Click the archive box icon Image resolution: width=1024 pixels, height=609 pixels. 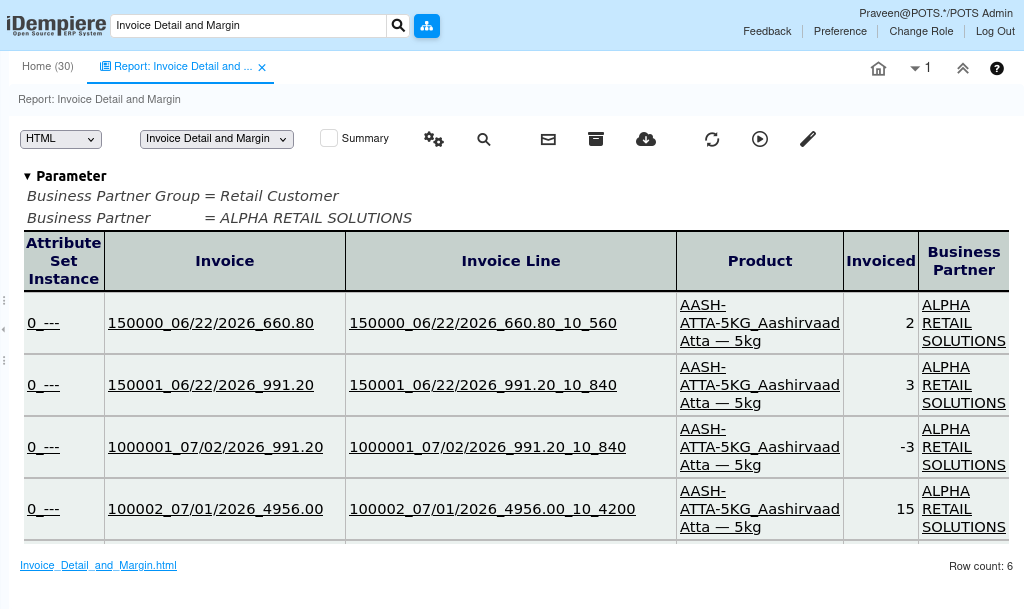pos(596,139)
